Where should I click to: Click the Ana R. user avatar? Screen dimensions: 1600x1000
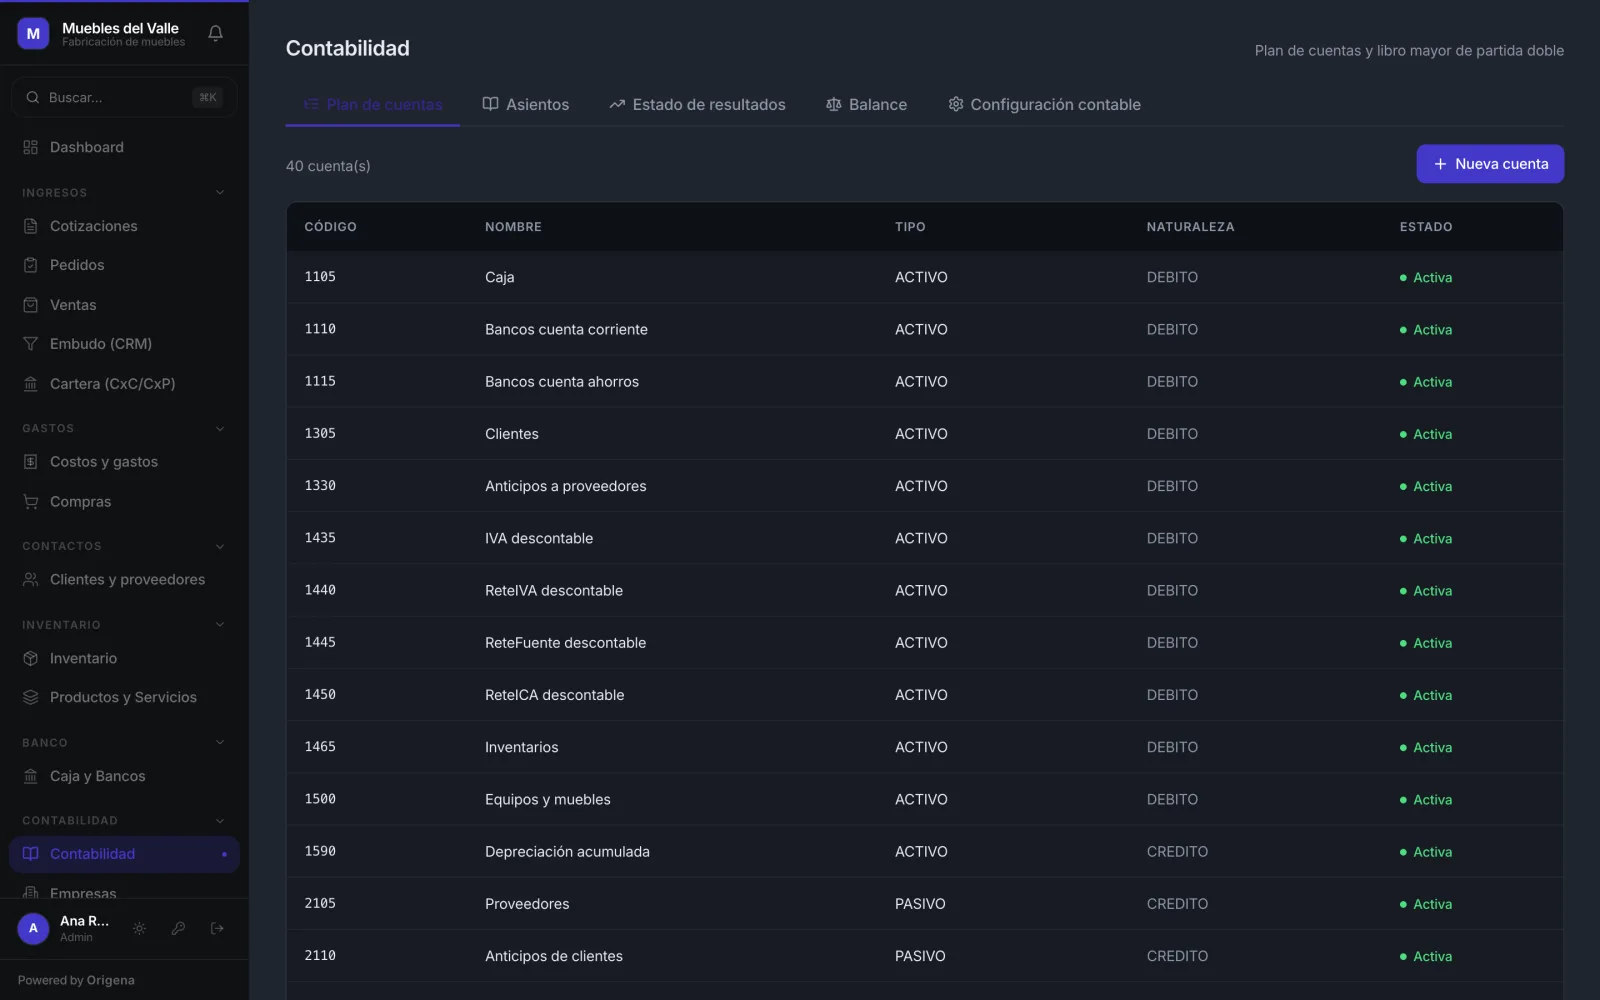pyautogui.click(x=33, y=929)
